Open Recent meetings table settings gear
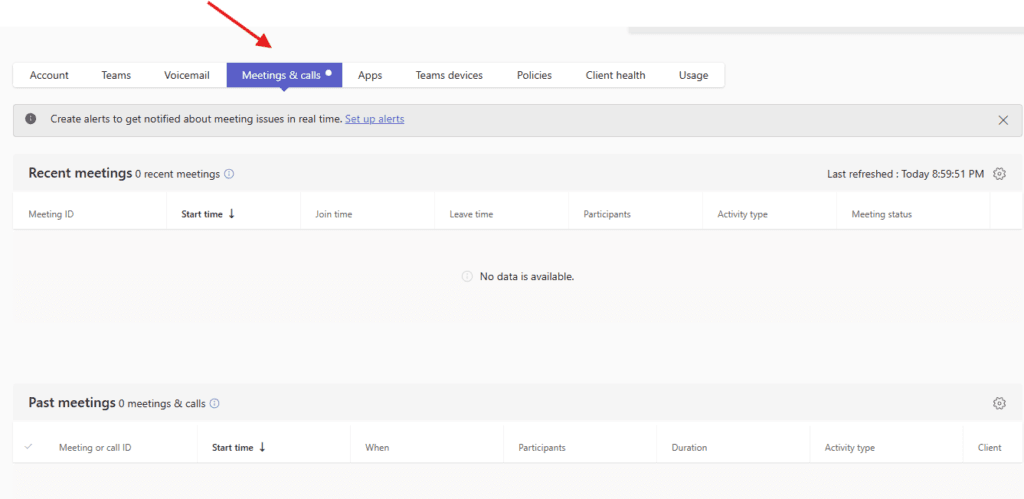The height and width of the screenshot is (499, 1024). [x=999, y=174]
